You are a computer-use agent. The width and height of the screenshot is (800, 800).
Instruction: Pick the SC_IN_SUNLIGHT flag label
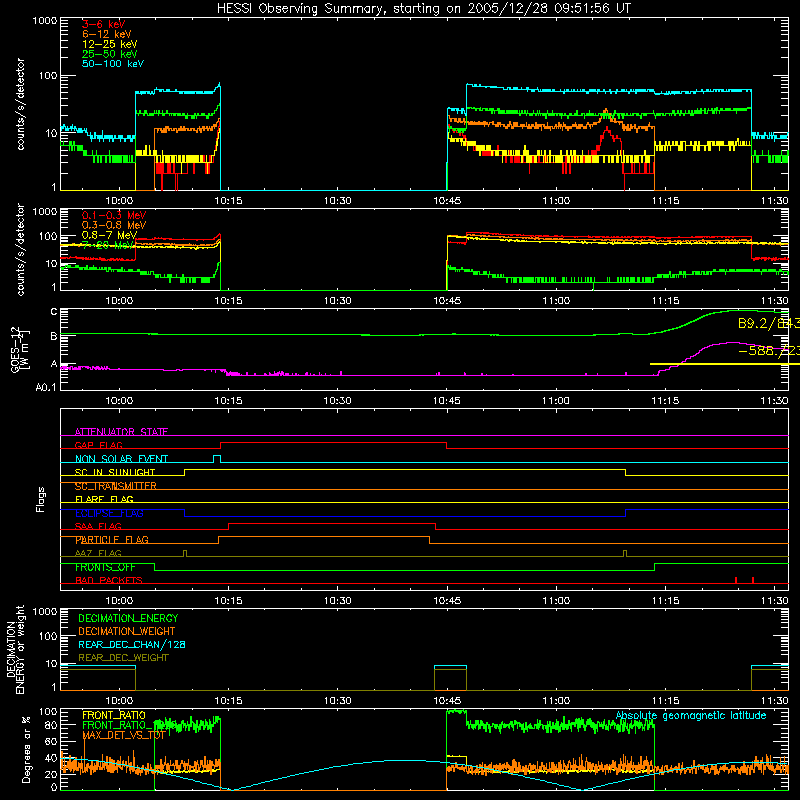(115, 472)
